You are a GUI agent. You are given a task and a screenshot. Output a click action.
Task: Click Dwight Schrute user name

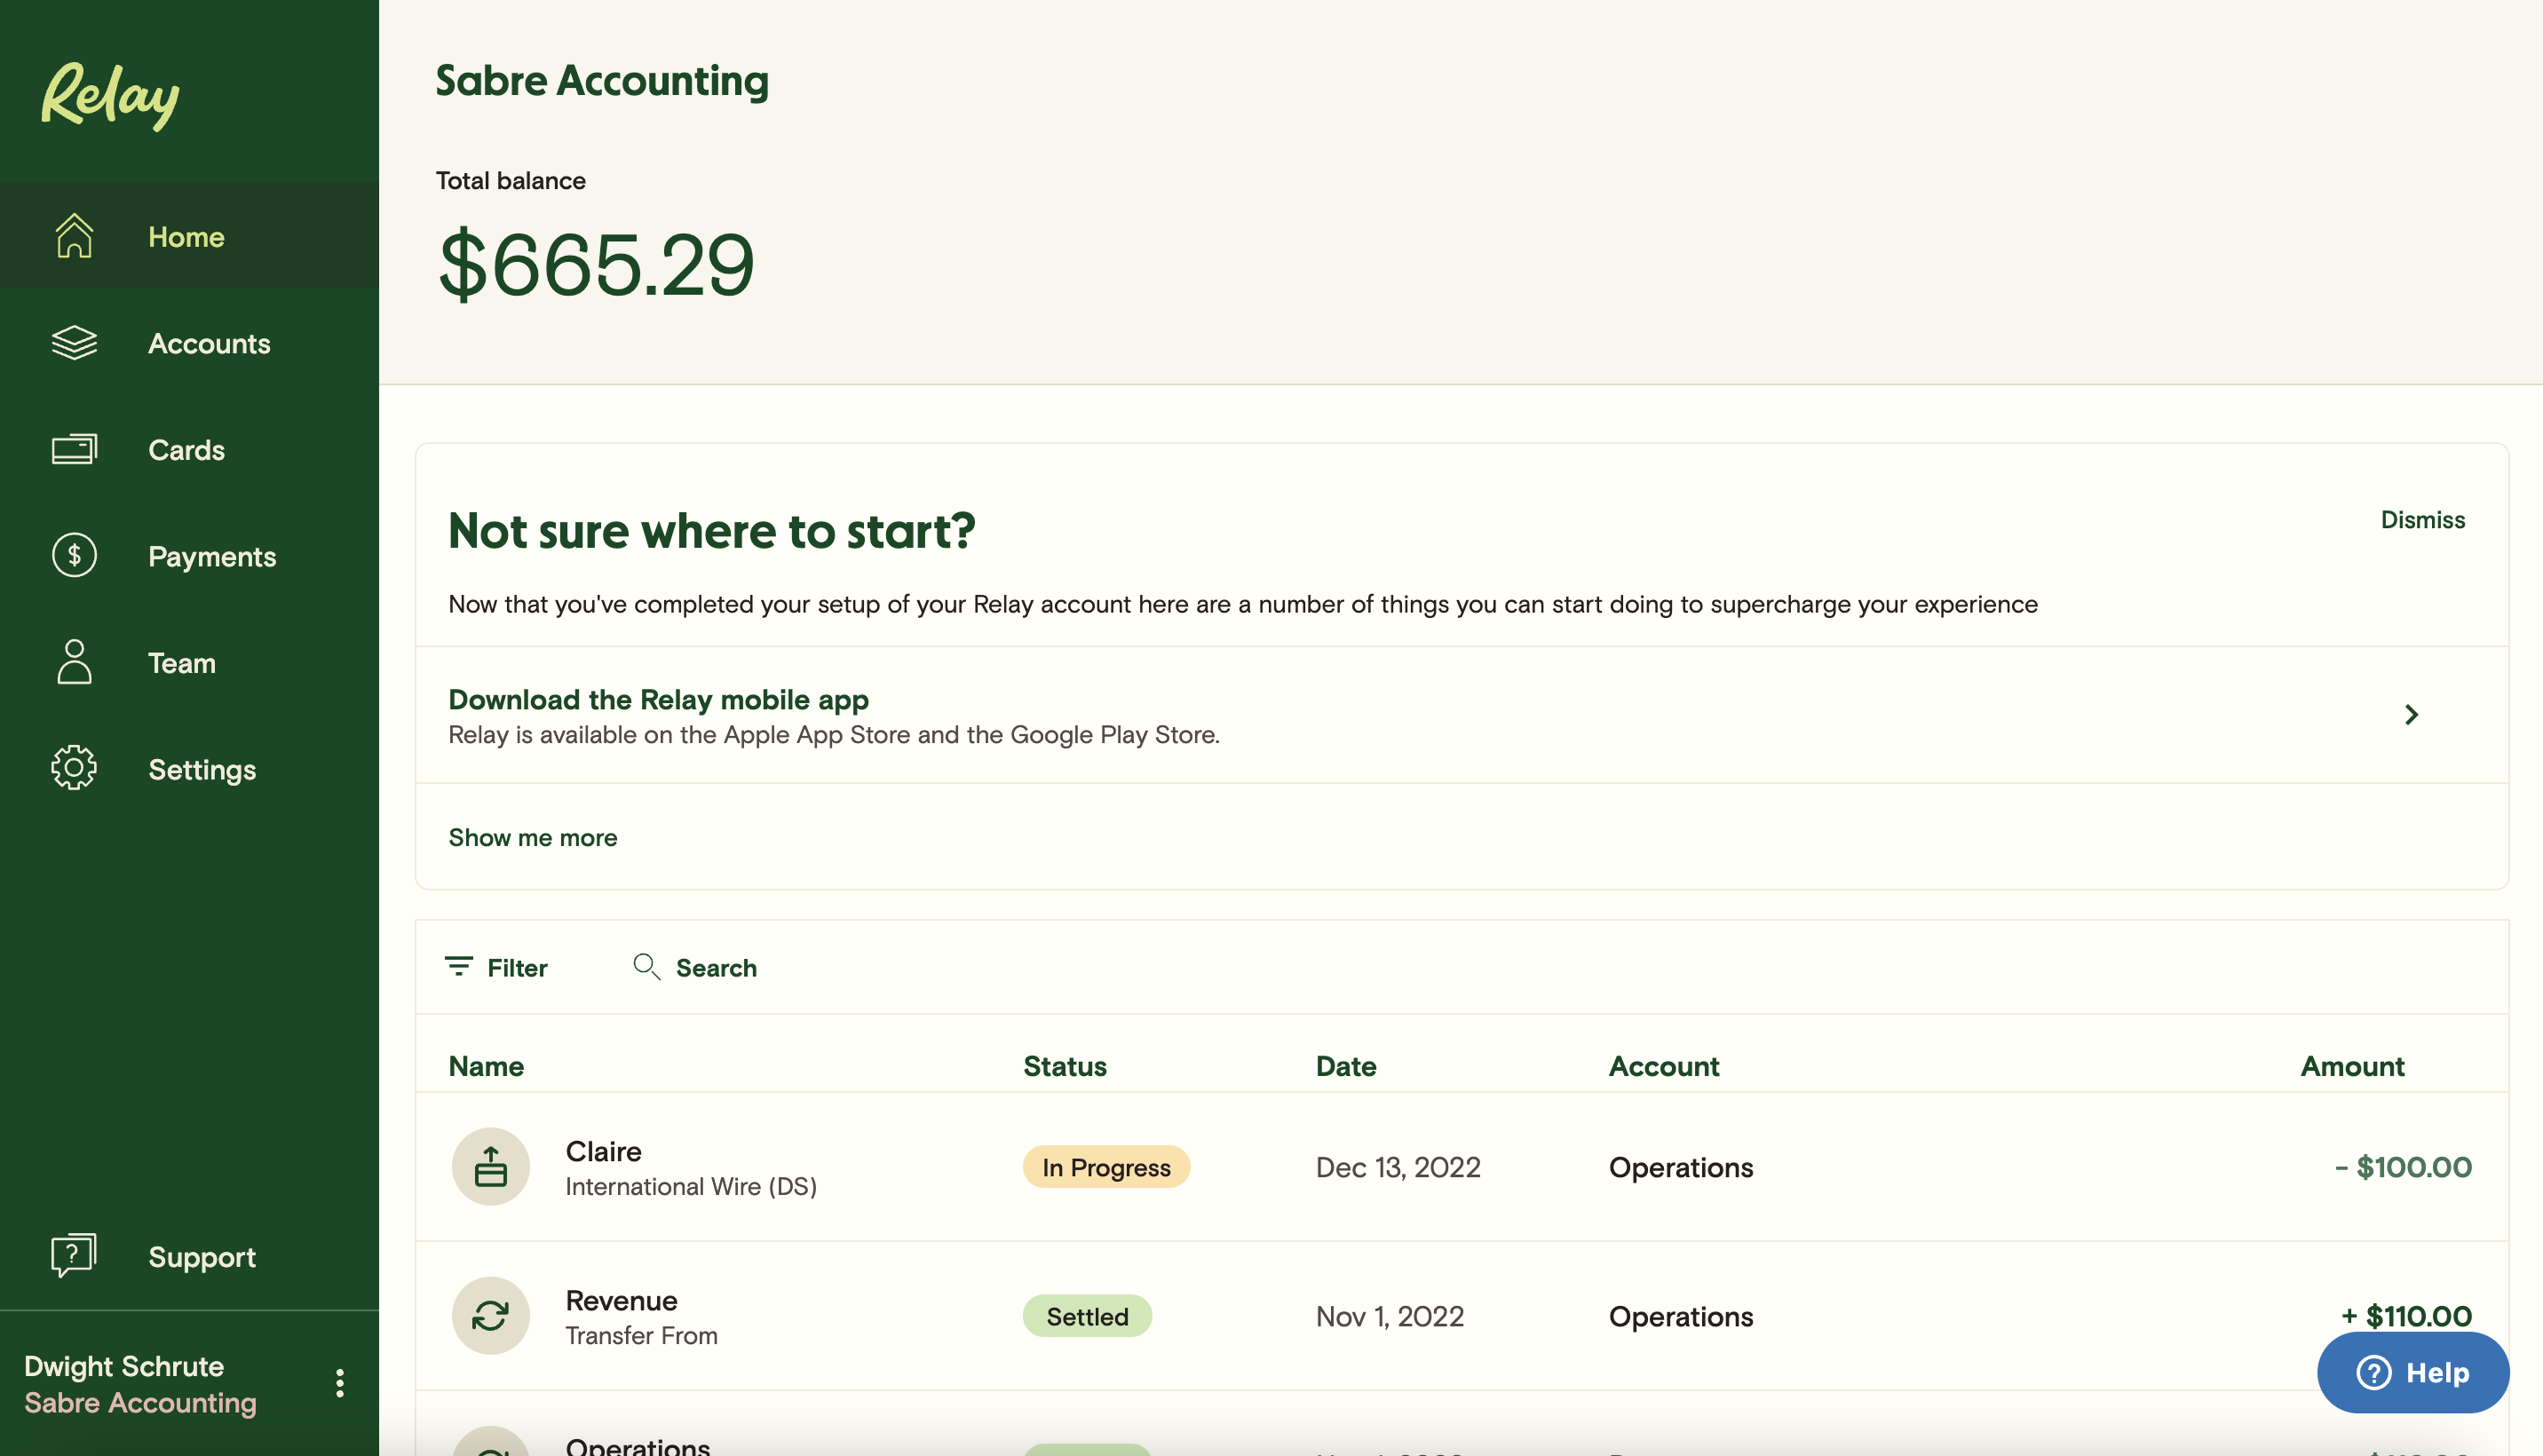124,1366
